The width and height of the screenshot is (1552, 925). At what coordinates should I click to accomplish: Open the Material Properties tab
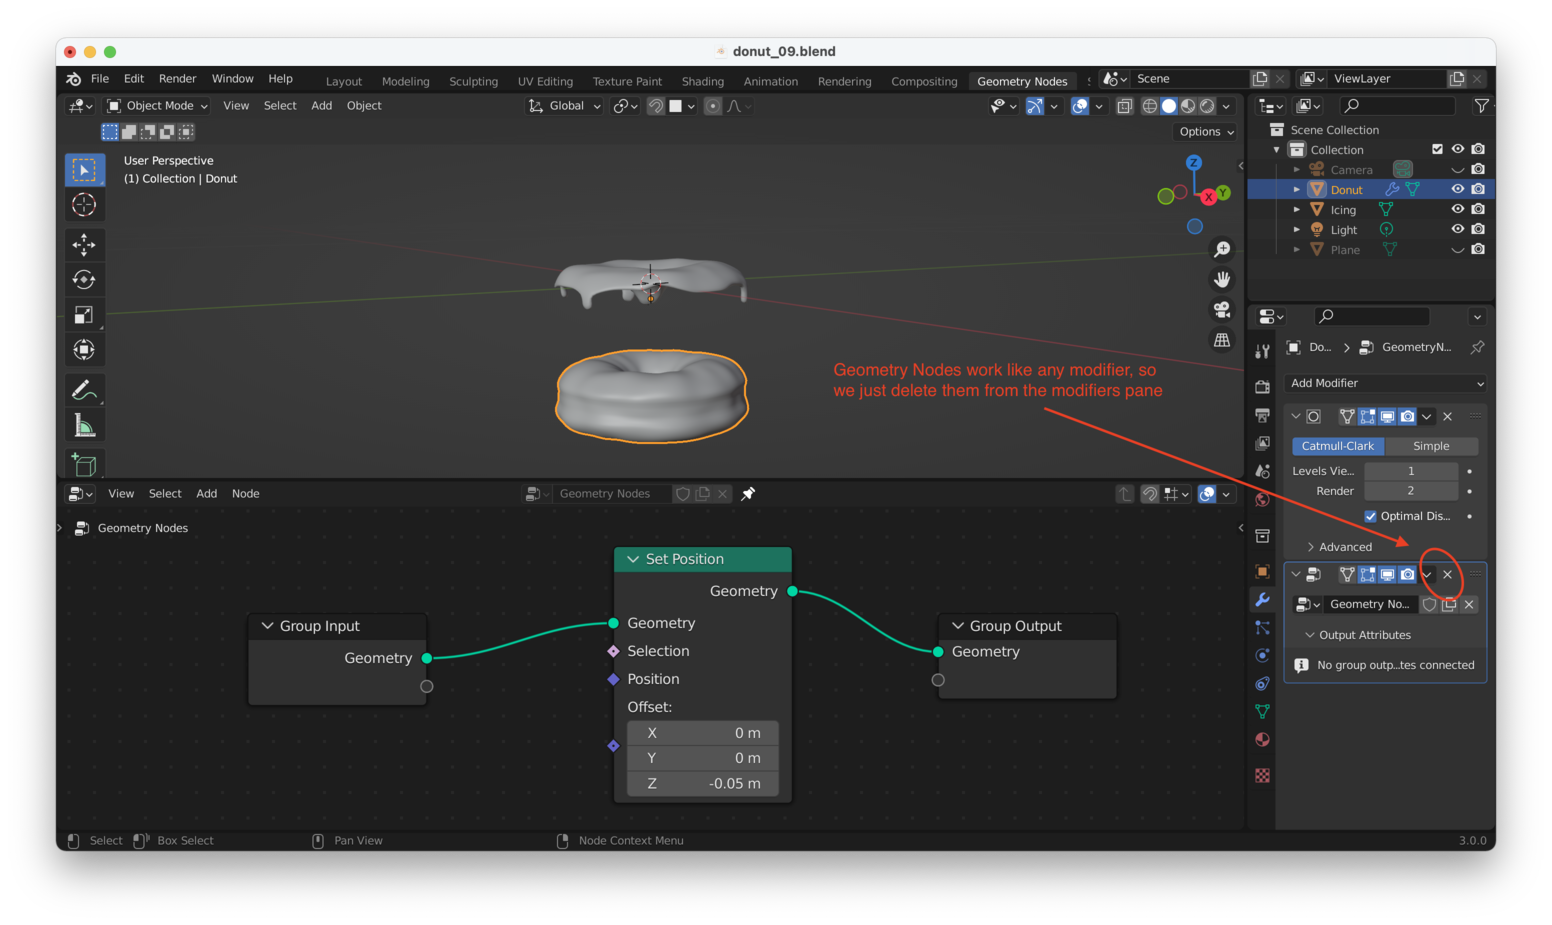pyautogui.click(x=1262, y=739)
